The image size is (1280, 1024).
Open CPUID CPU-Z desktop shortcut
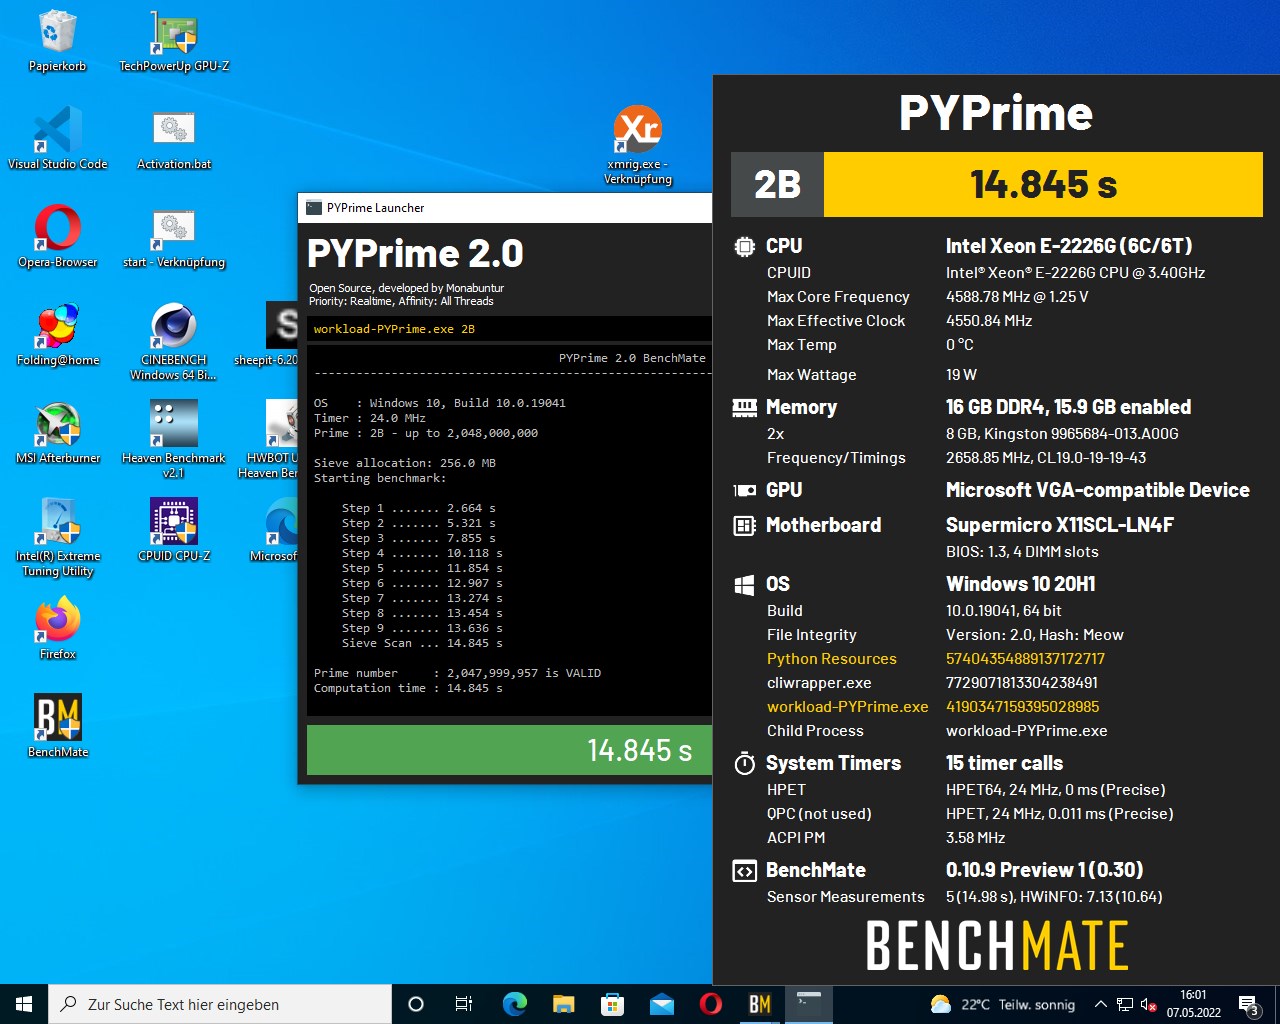click(x=174, y=530)
